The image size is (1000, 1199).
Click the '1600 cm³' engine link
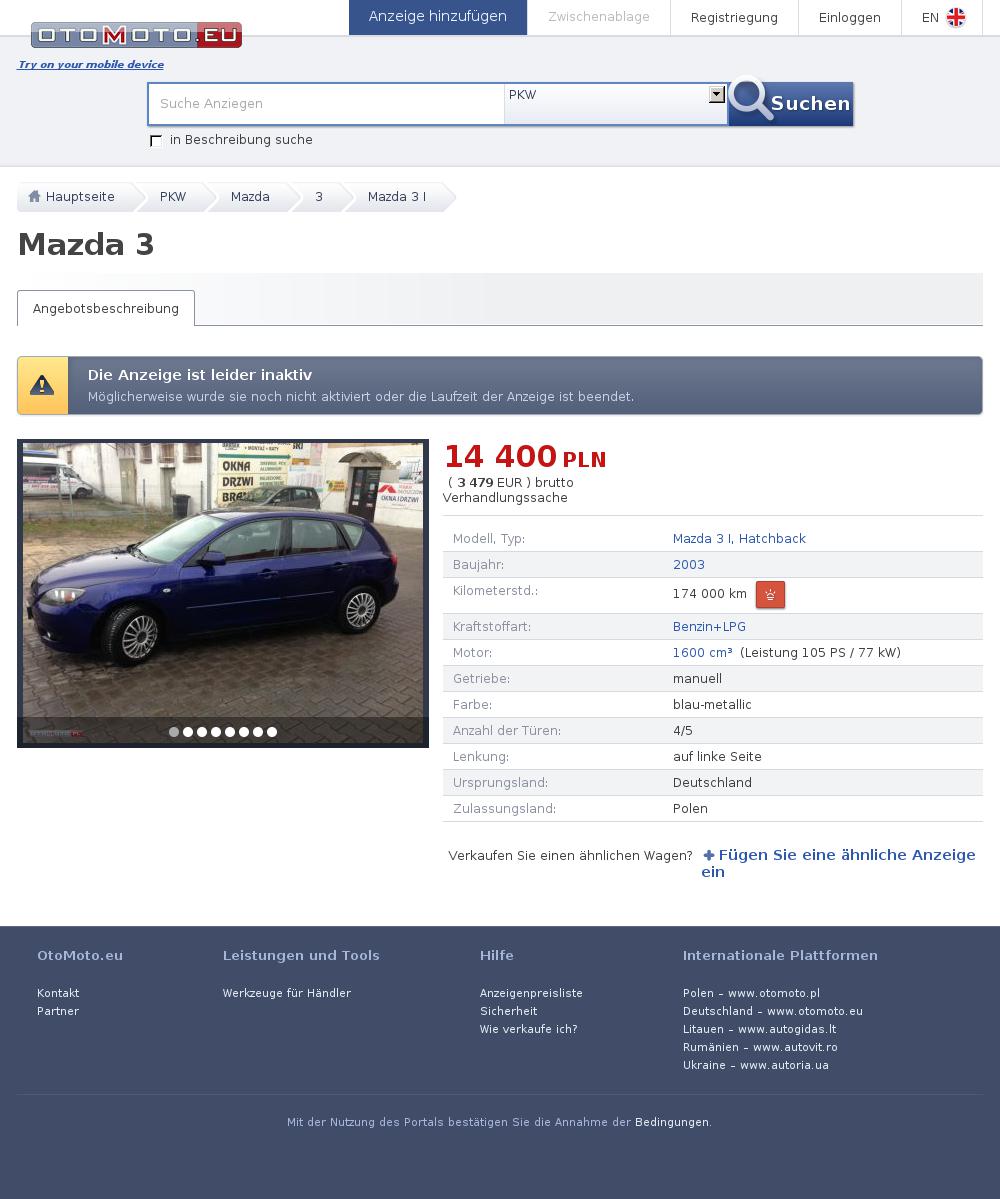point(703,652)
